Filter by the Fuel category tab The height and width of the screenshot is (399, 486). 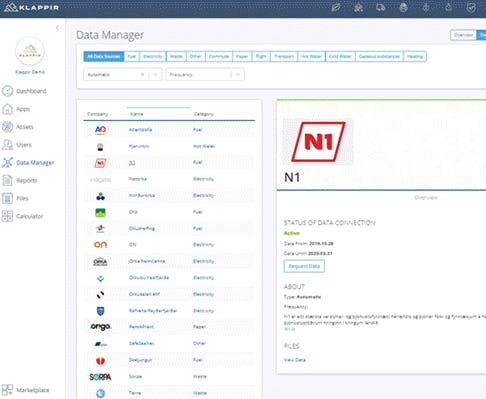(x=132, y=56)
